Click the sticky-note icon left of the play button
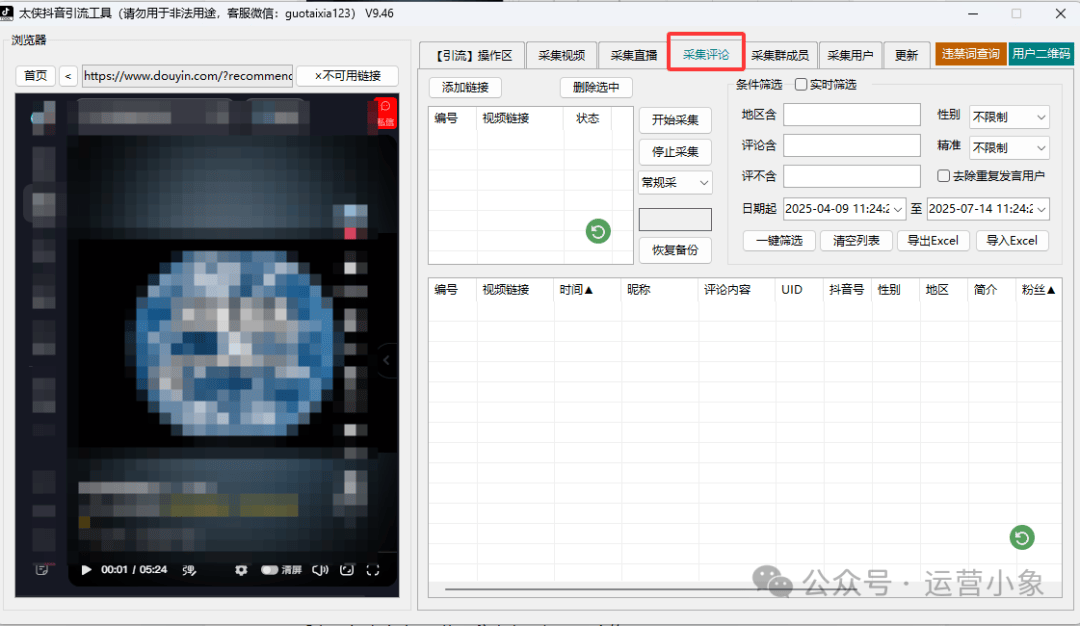Viewport: 1080px width, 626px height. pos(42,570)
